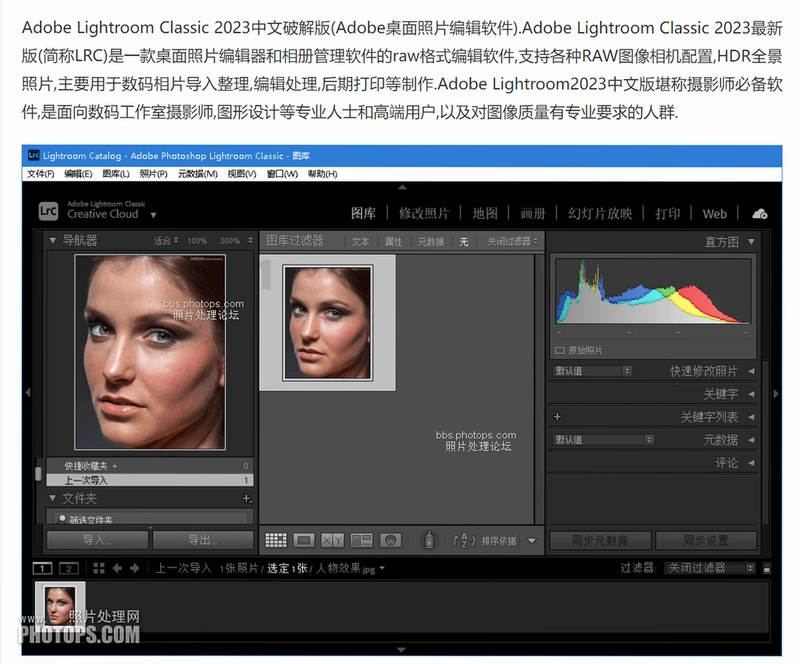
Task: Click the cloud sync status icon
Action: click(x=759, y=213)
